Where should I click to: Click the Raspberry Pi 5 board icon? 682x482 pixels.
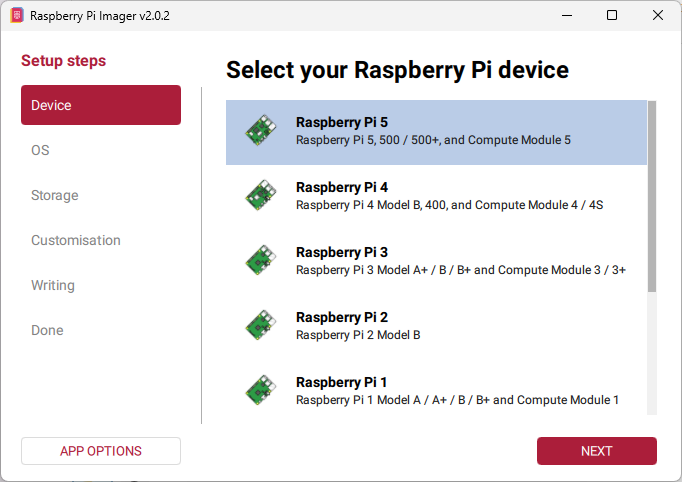click(x=261, y=131)
